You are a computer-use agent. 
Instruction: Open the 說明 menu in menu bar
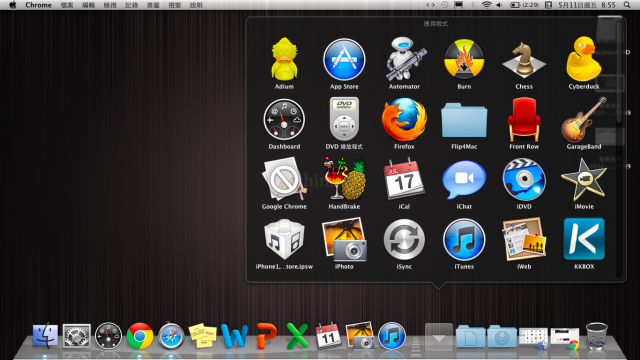click(x=196, y=5)
